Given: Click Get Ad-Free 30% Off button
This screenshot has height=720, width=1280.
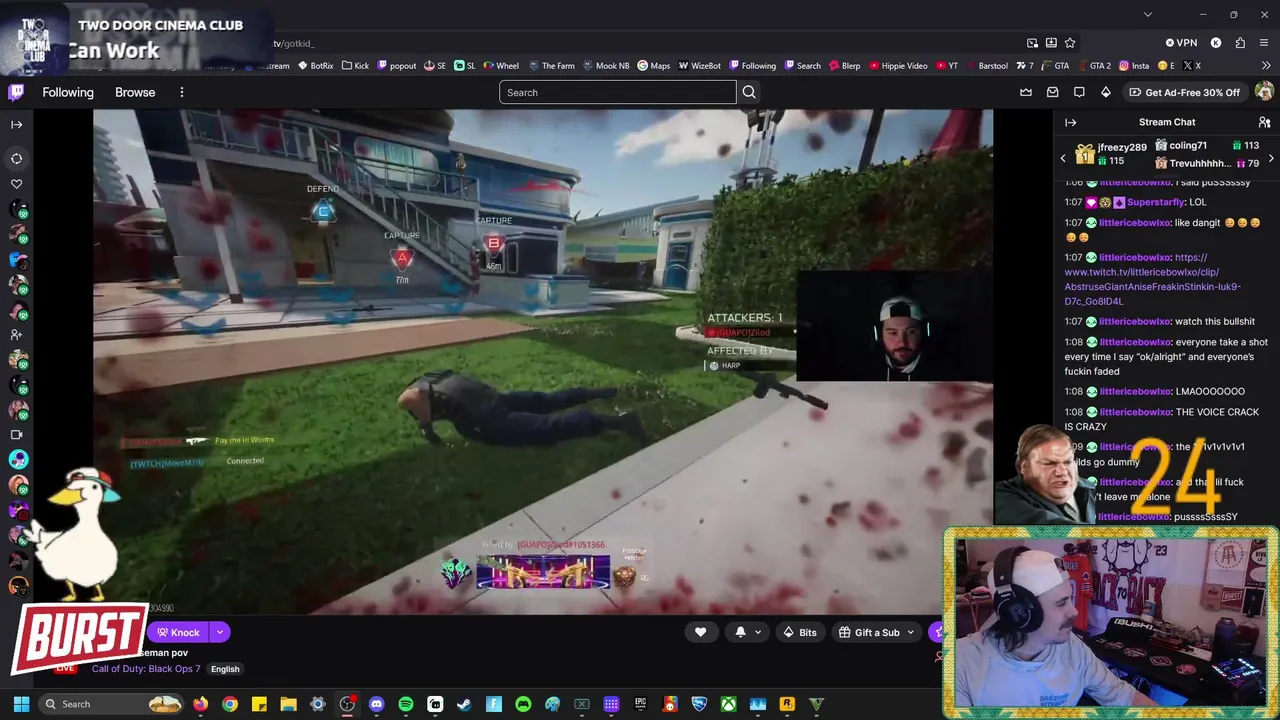Looking at the screenshot, I should tap(1183, 92).
